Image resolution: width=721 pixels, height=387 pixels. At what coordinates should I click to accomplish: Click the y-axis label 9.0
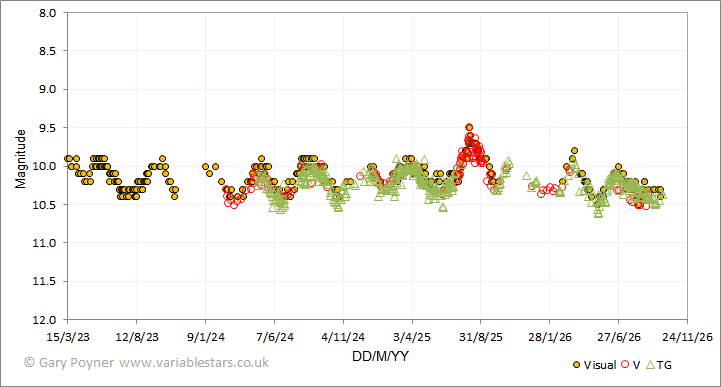click(x=47, y=89)
